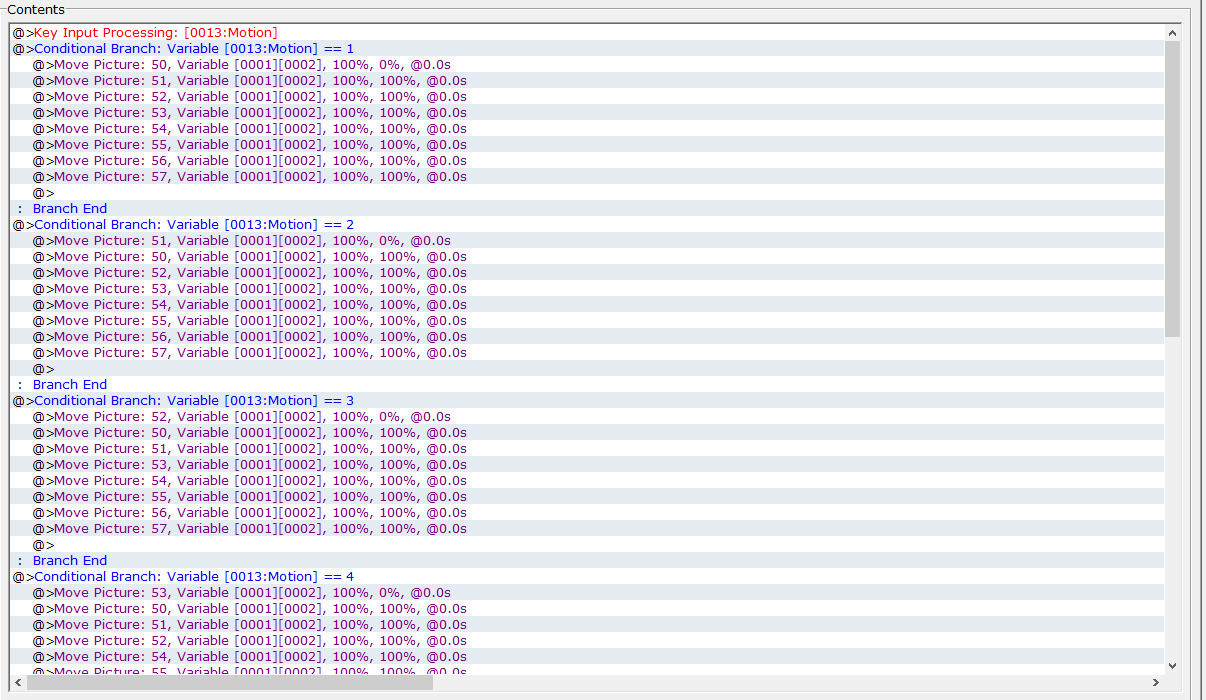Select empty @> line in Motion == 3 branch

point(588,545)
